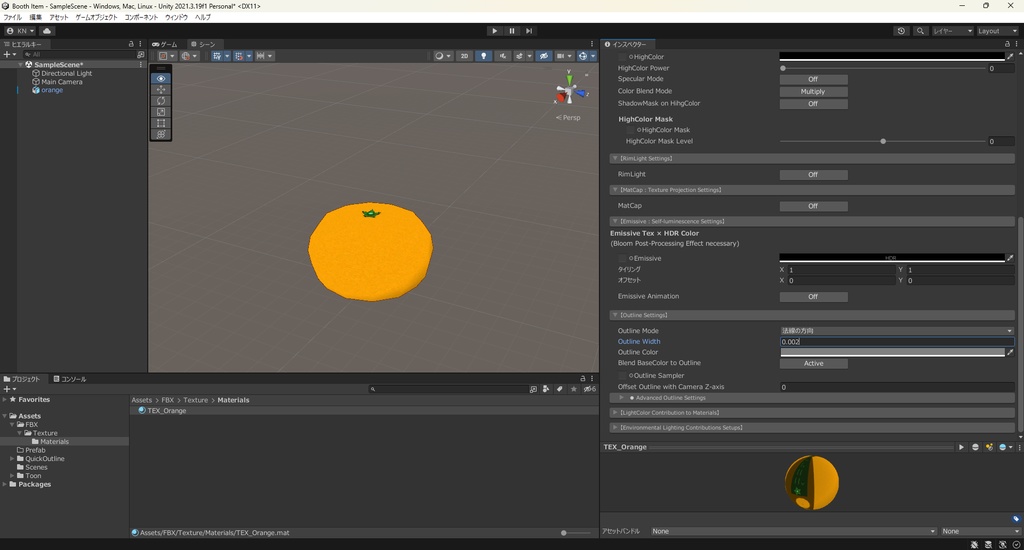Click the Outline Width input field
This screenshot has width=1024, height=550.
(x=897, y=342)
